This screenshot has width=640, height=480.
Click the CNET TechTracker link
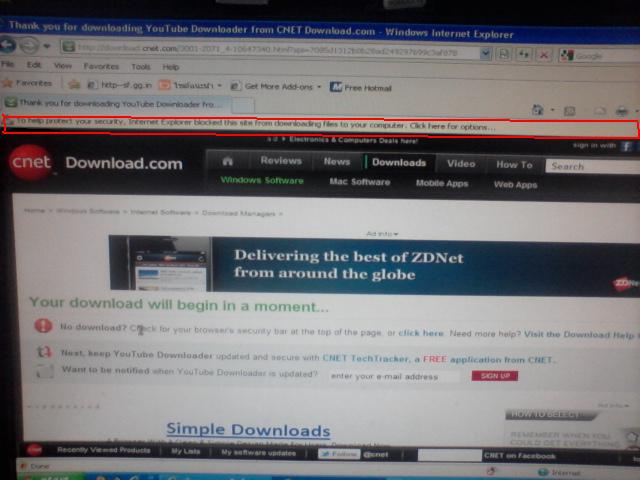365,358
